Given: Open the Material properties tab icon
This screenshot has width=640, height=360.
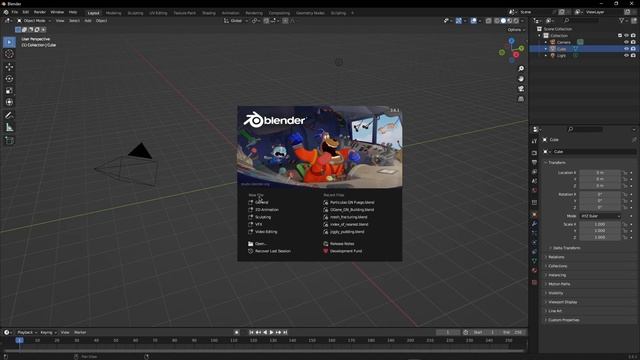Looking at the screenshot, I should pyautogui.click(x=534, y=271).
